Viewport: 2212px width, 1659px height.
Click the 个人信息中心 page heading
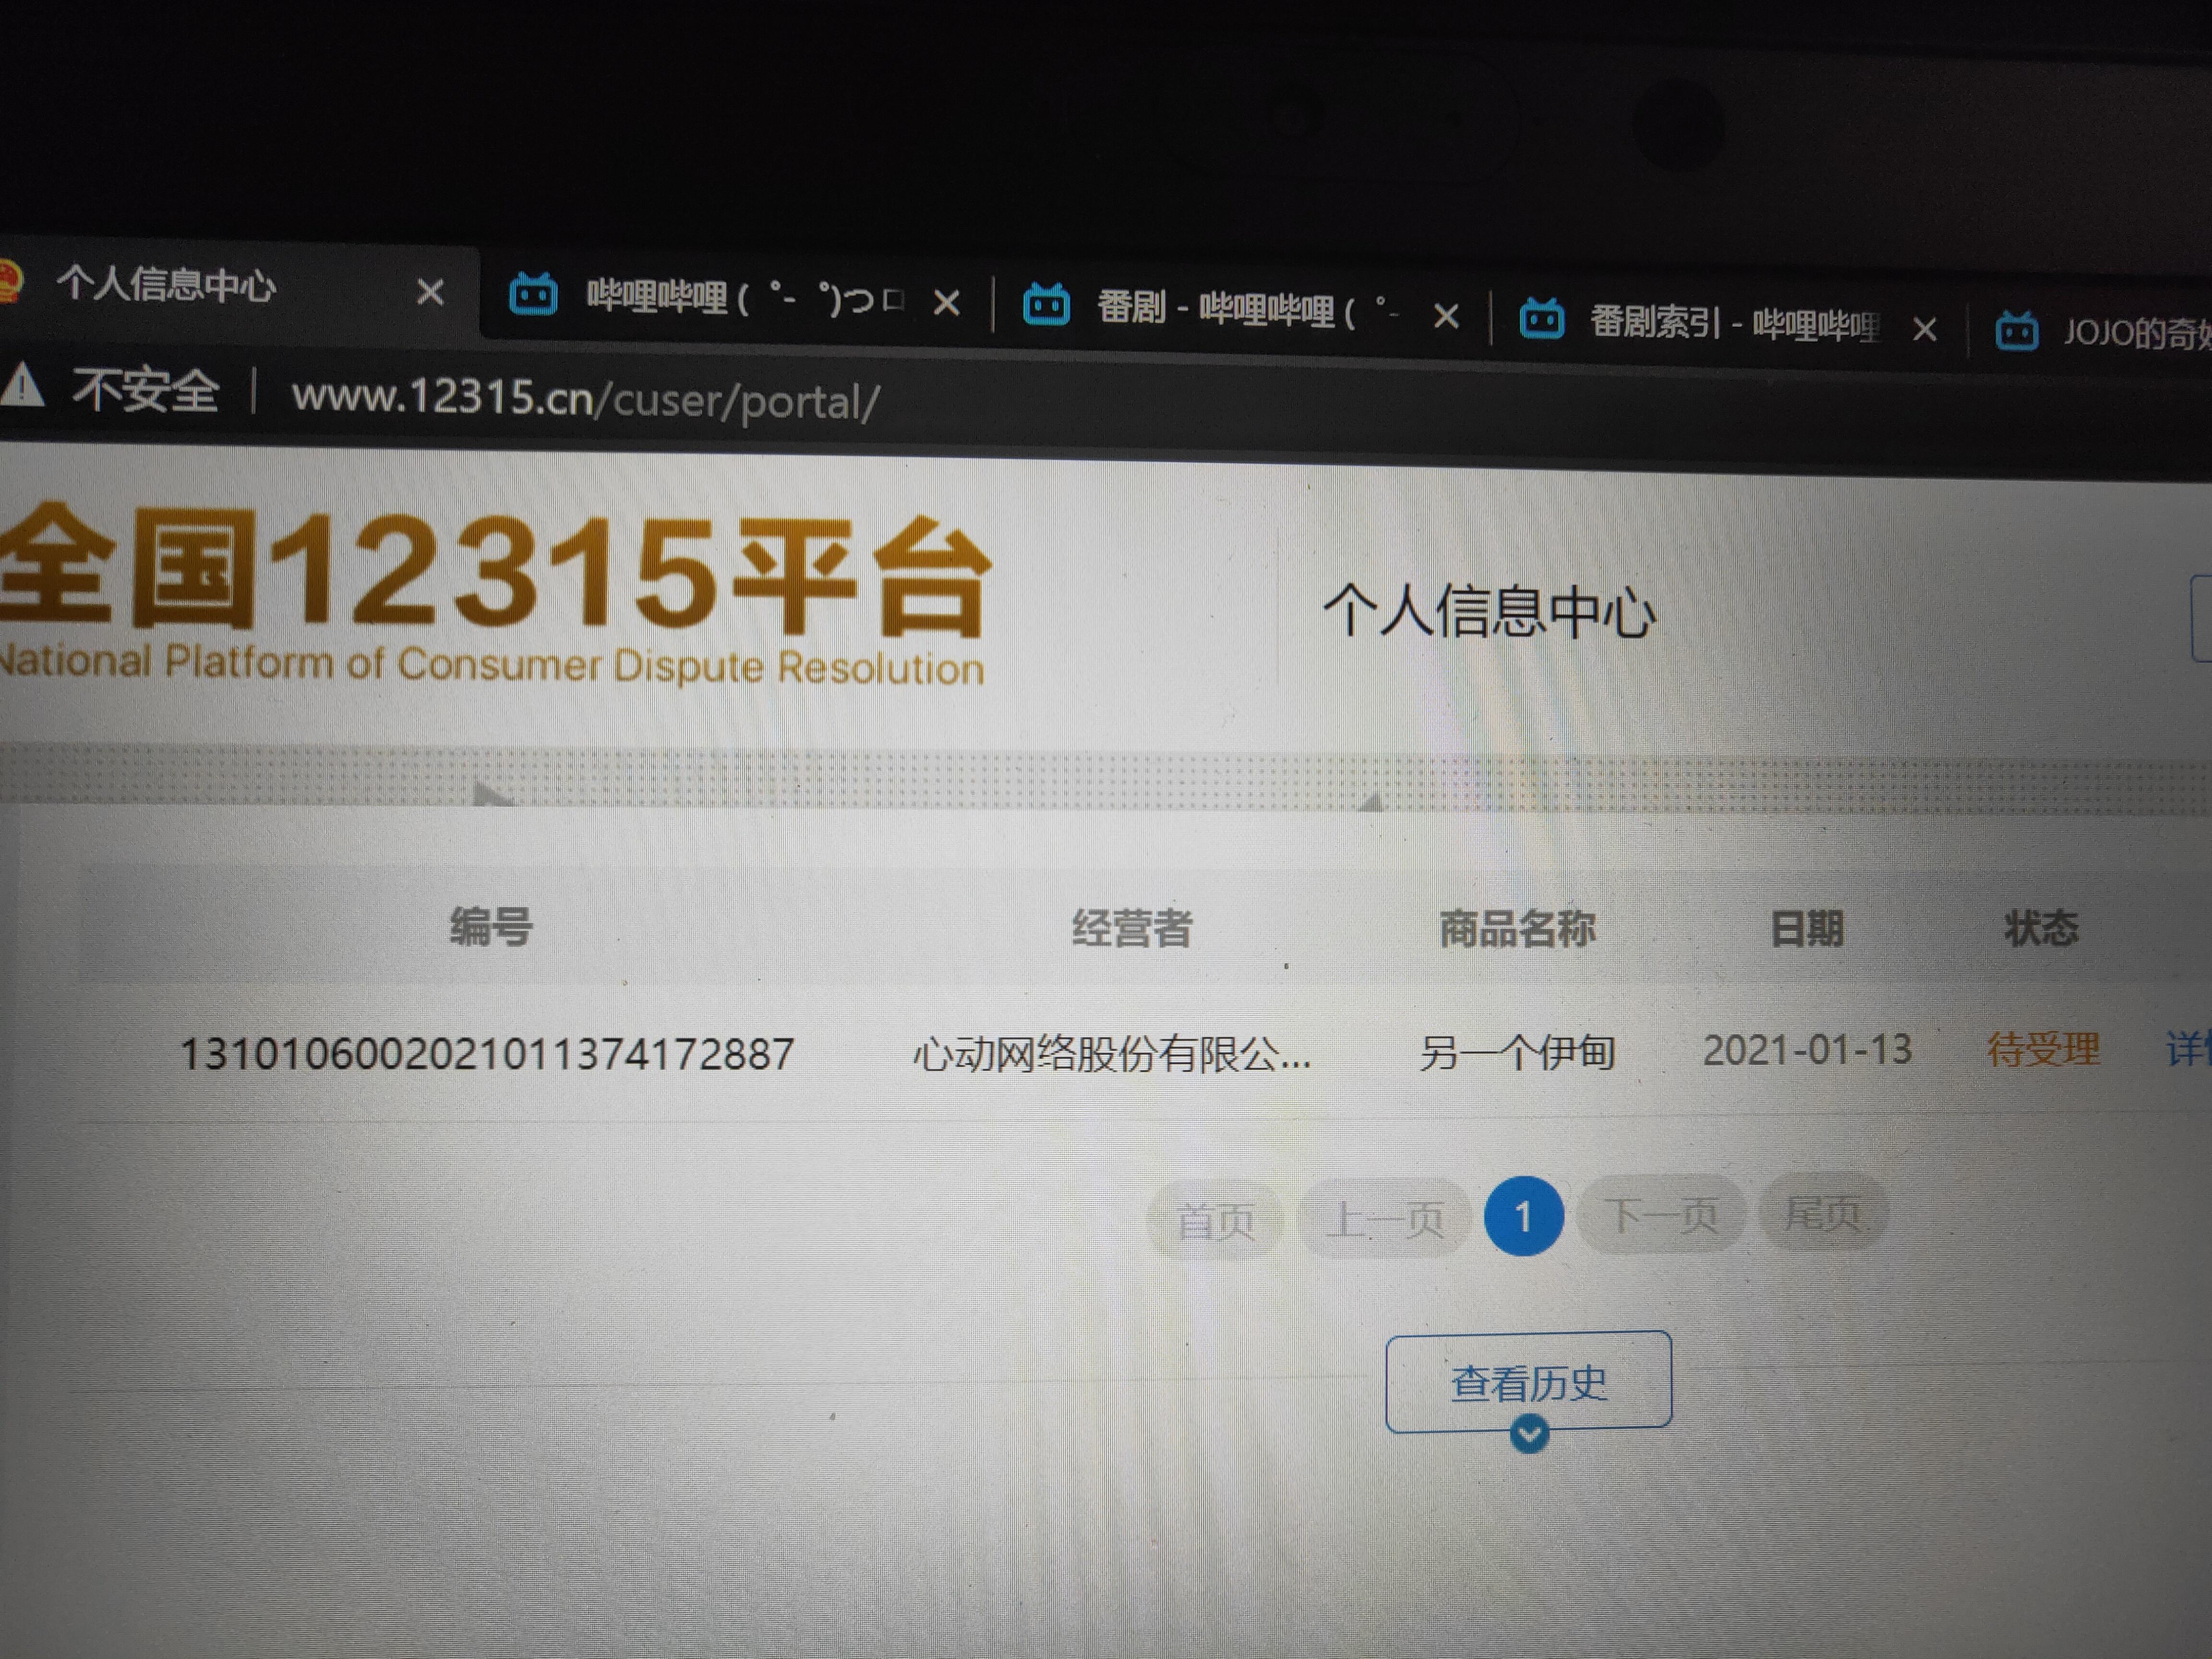(1489, 611)
